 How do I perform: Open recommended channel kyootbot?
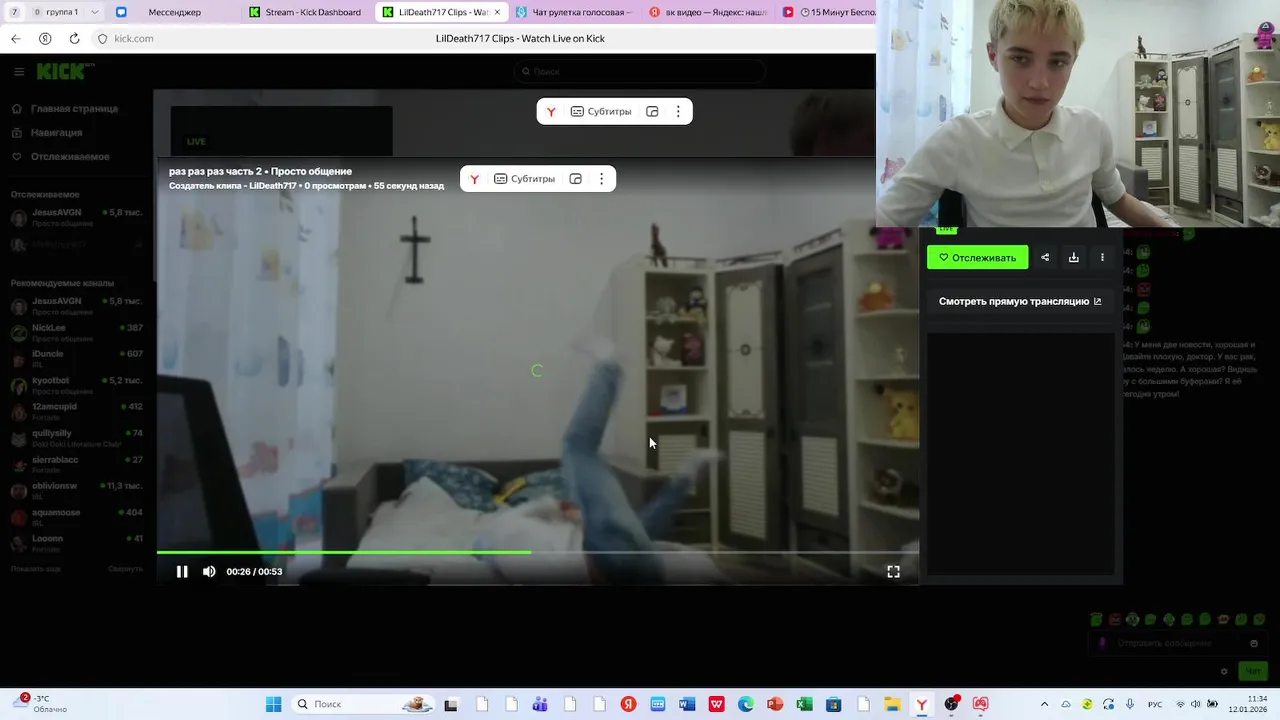77,385
